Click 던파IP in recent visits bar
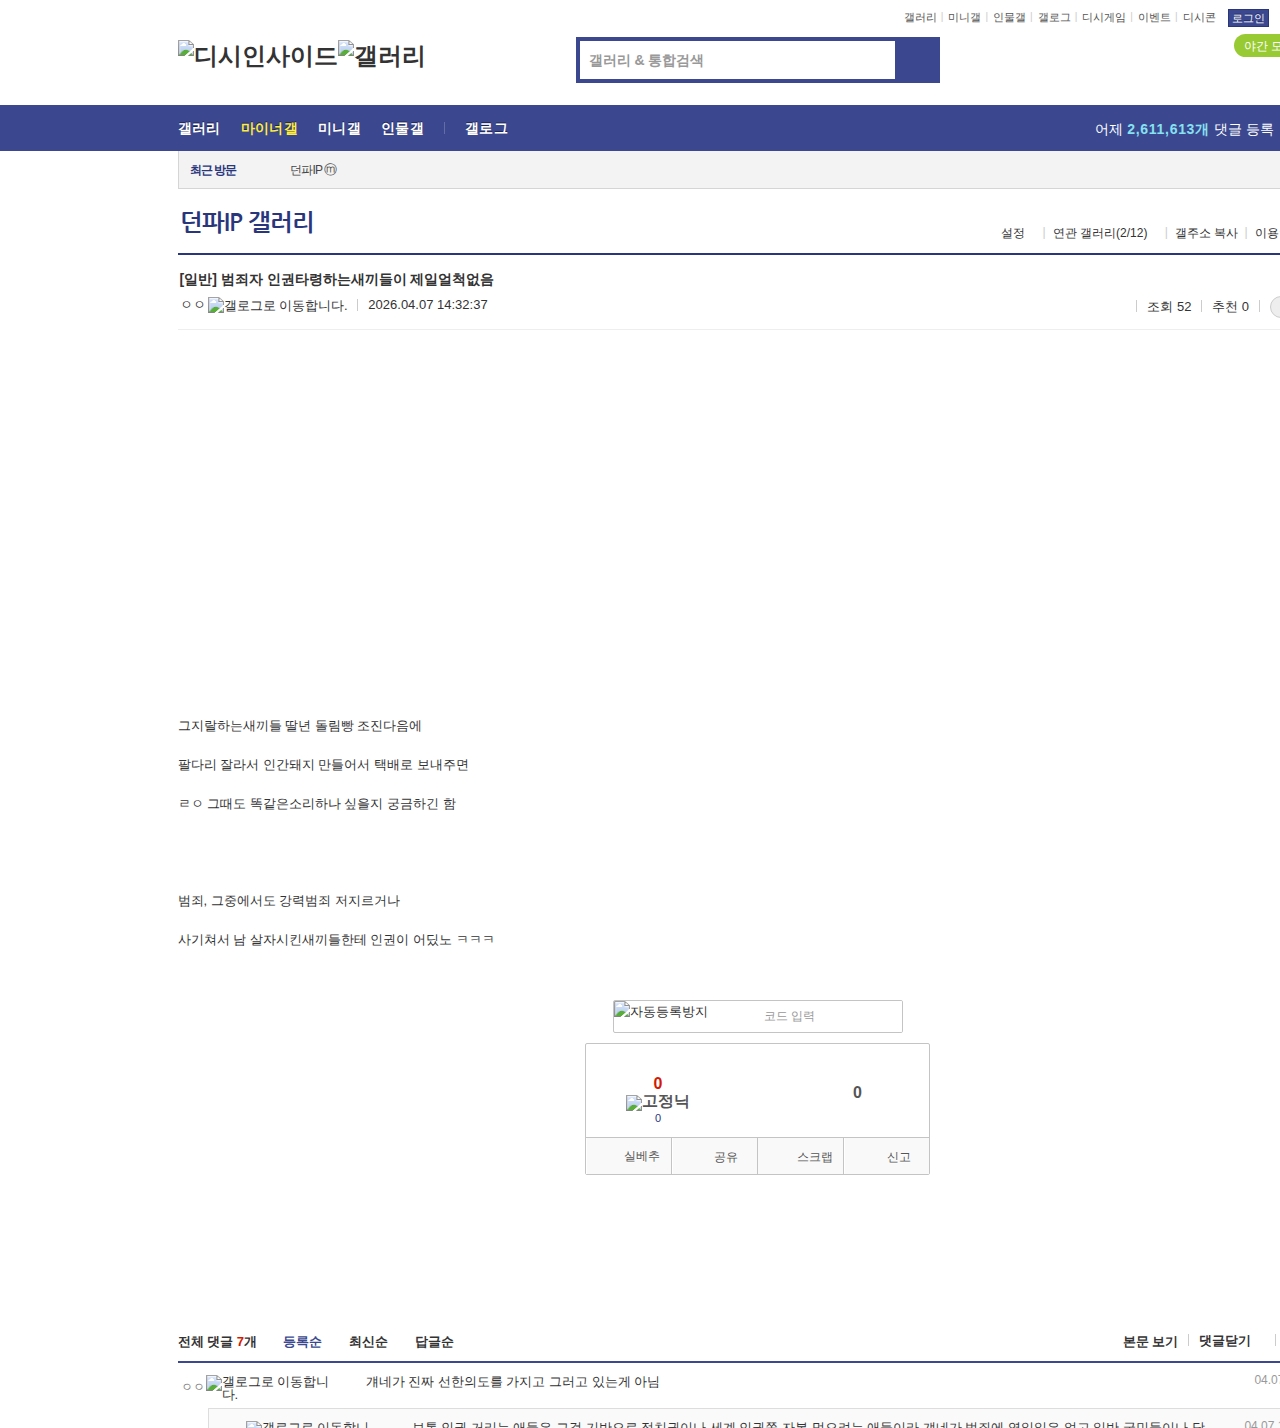Image resolution: width=1280 pixels, height=1428 pixels. pyautogui.click(x=306, y=170)
